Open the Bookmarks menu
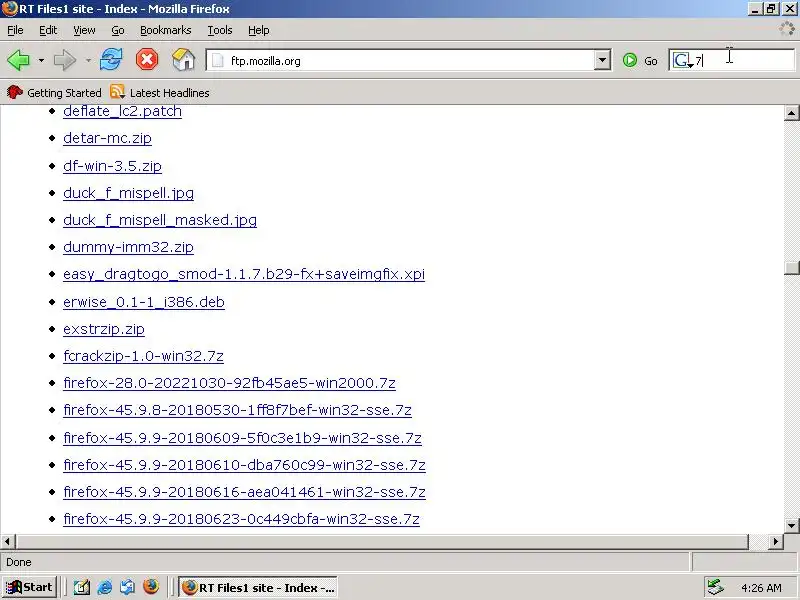 (166, 30)
